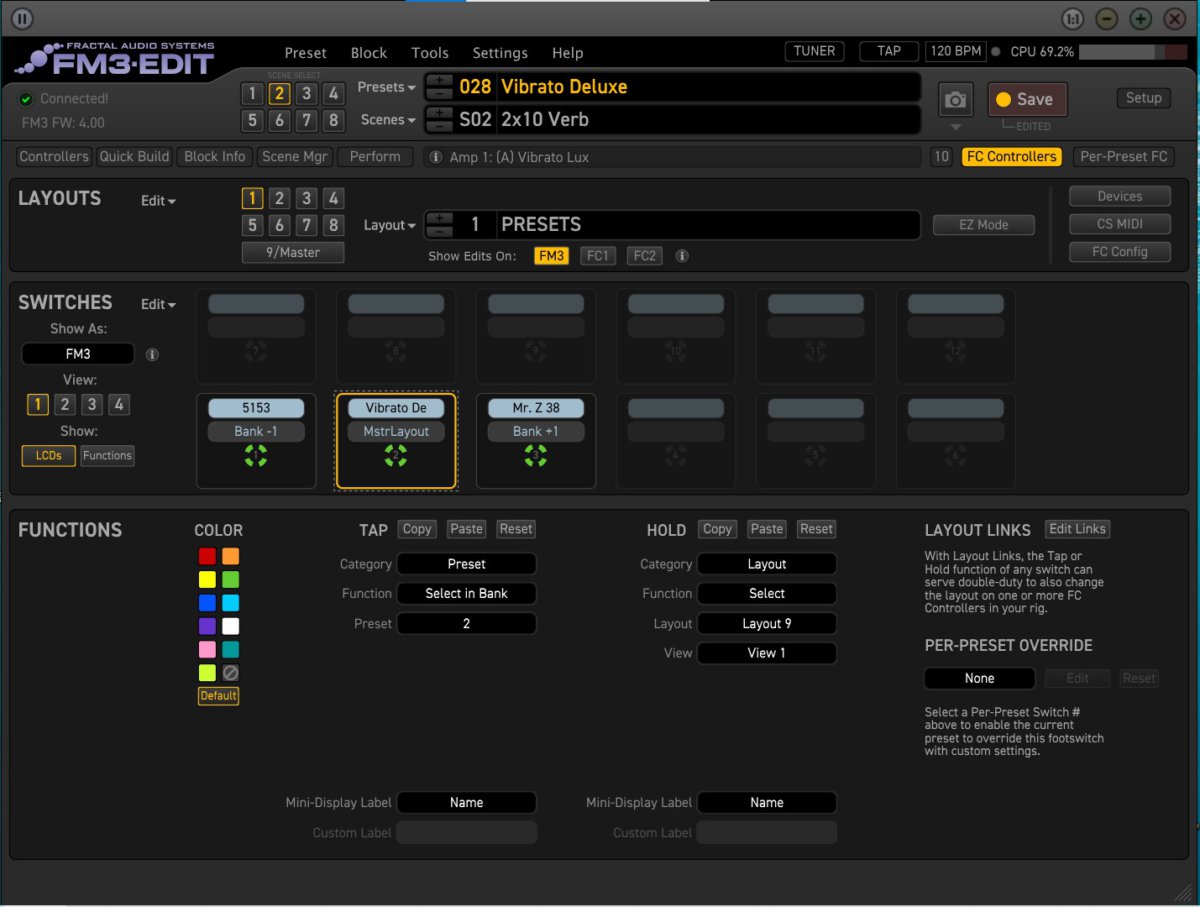This screenshot has width=1200, height=907.
Task: Open FC Config
Action: (x=1120, y=252)
